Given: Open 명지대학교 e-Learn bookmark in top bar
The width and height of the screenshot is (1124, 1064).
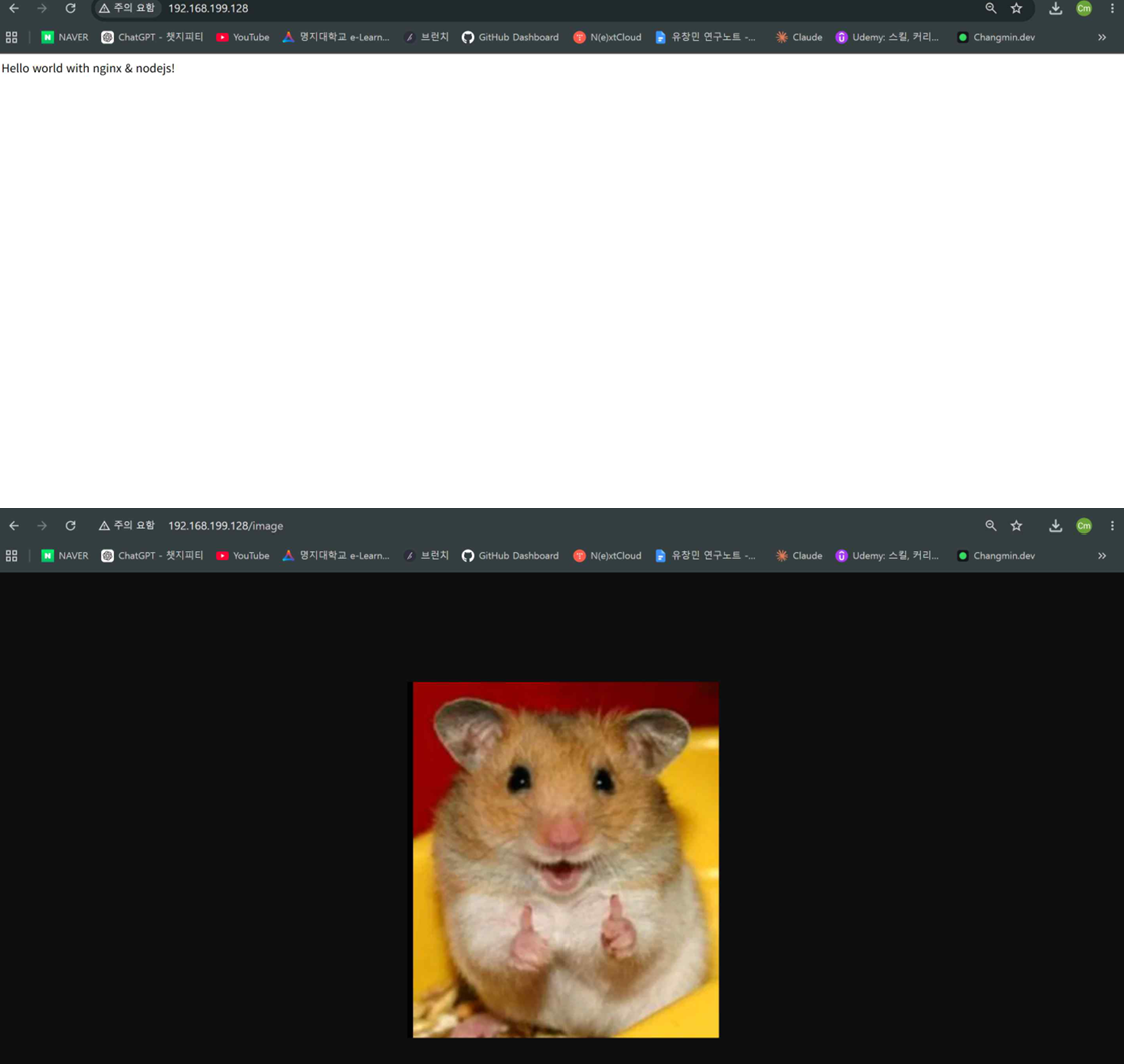Looking at the screenshot, I should (336, 37).
